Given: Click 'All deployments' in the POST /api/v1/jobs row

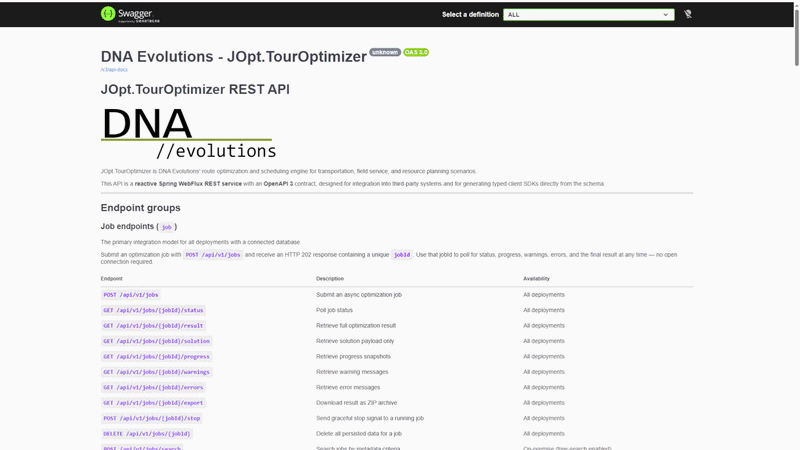Looking at the screenshot, I should 544,295.
